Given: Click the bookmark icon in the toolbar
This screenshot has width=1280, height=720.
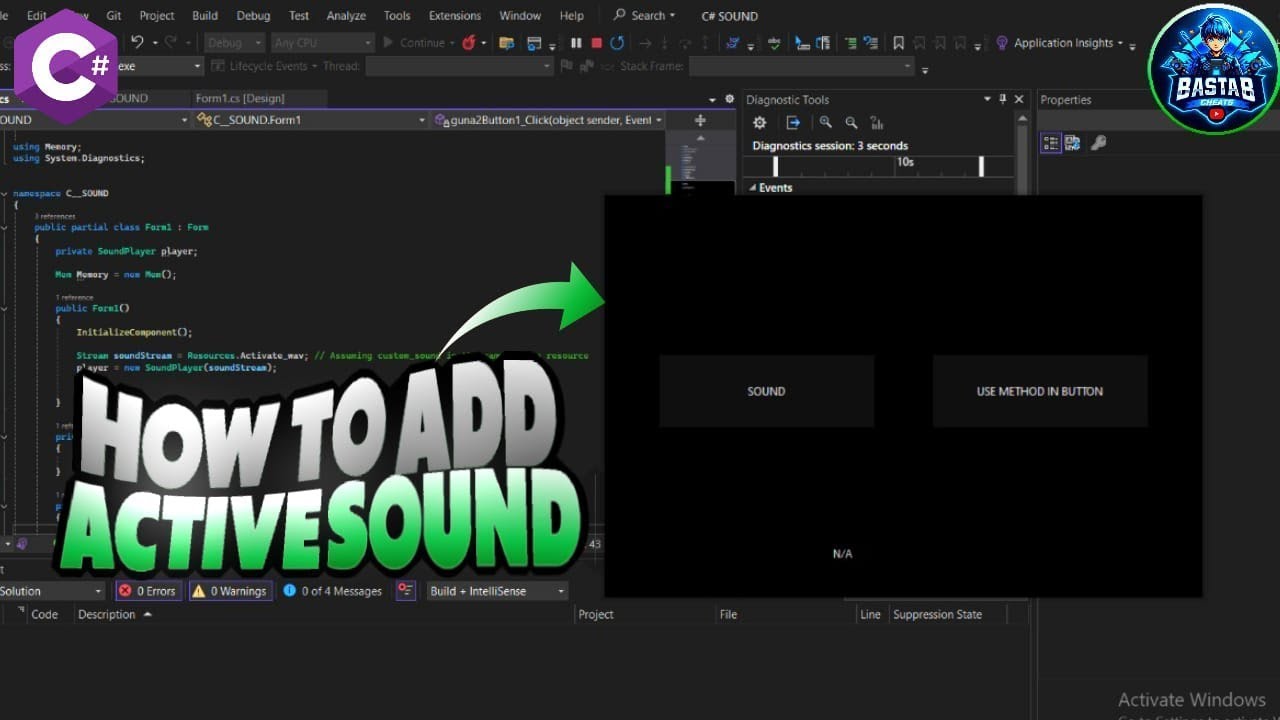Looking at the screenshot, I should click(898, 43).
